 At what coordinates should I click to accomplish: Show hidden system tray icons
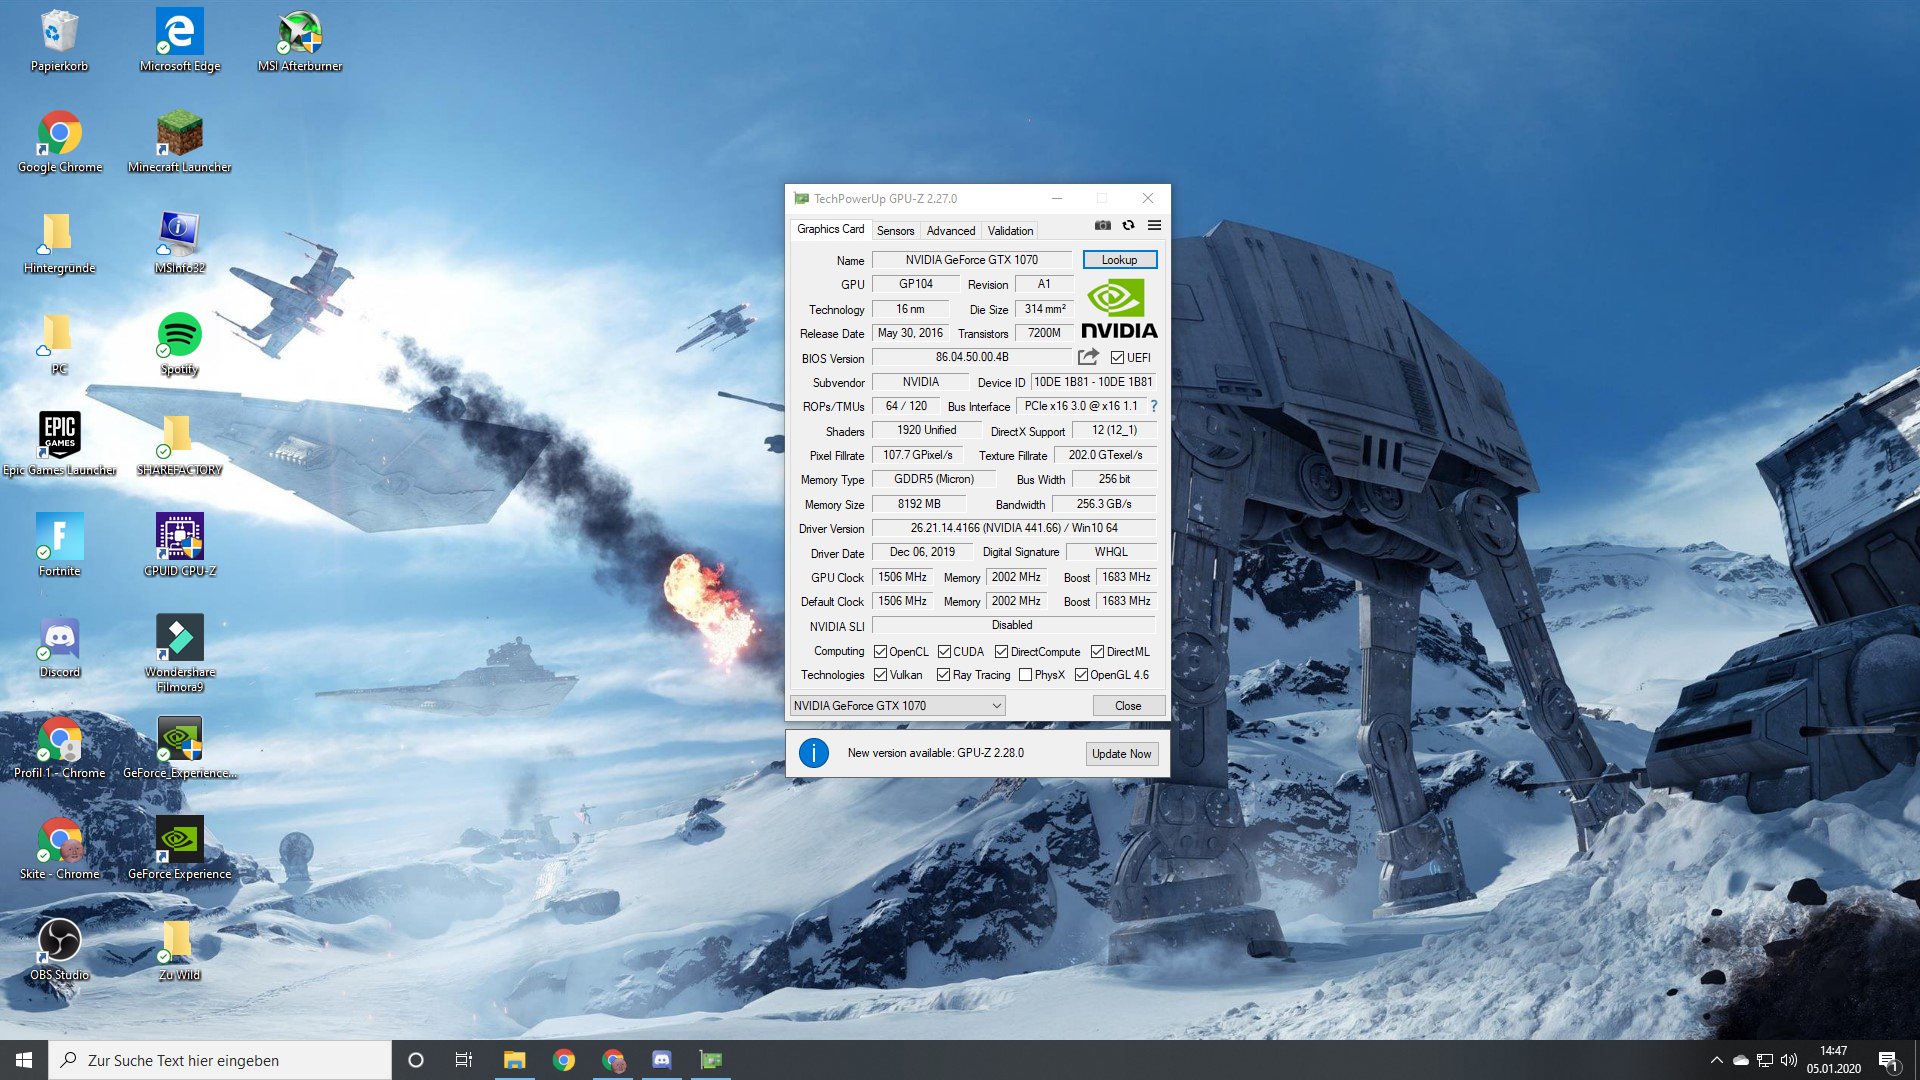point(1716,1060)
